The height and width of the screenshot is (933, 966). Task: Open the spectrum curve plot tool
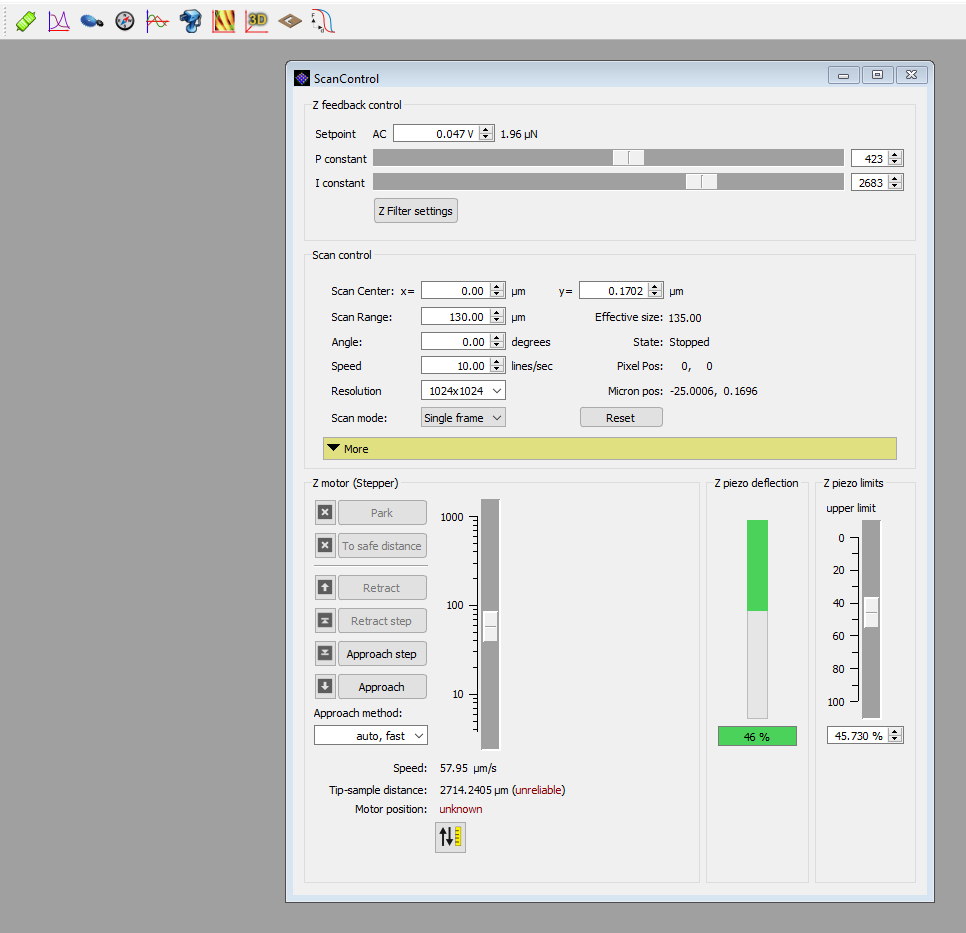[59, 20]
